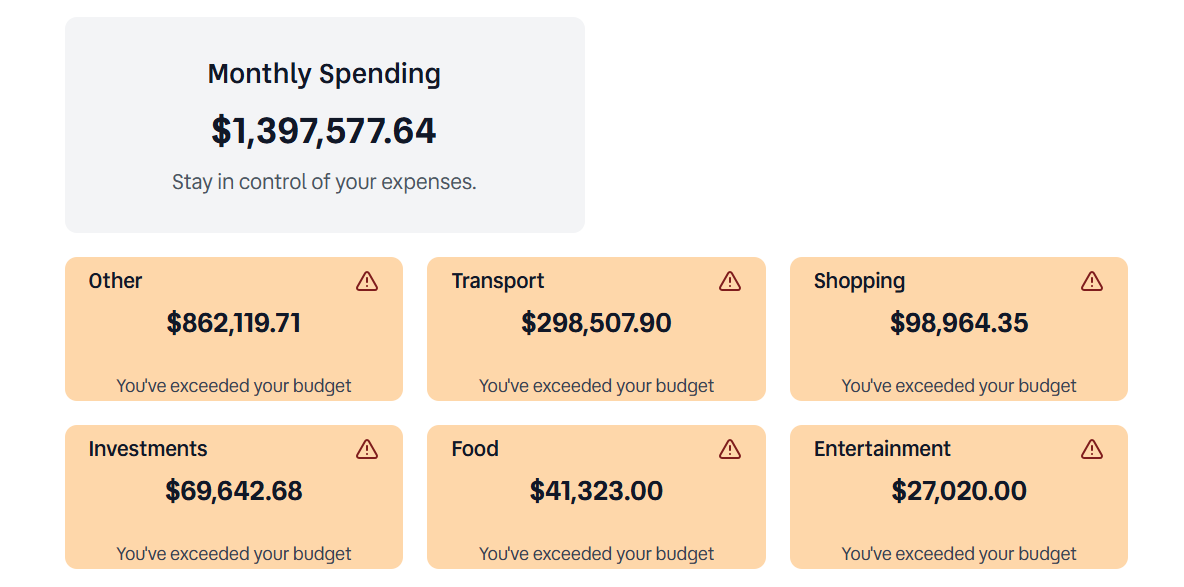Click the exceeded budget message under Shopping
Screen dimensions: 1184x587
958,385
